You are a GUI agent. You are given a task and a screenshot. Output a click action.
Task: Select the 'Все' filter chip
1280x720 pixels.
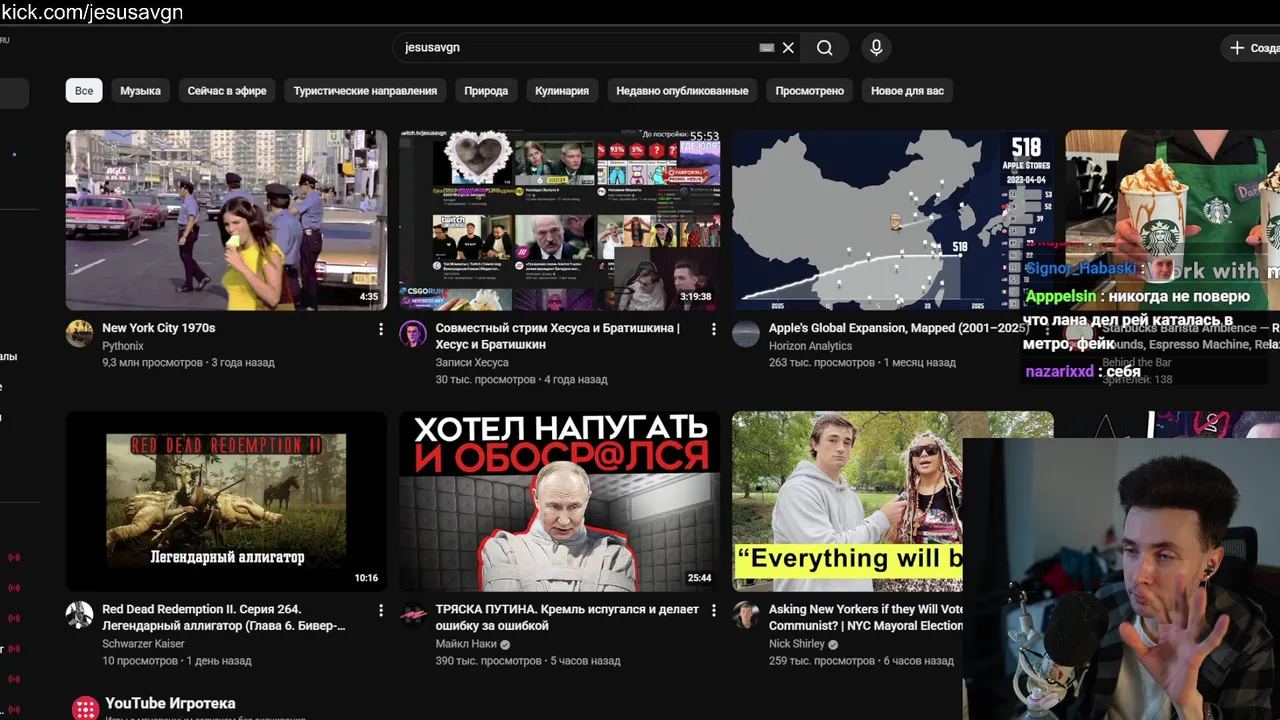point(84,90)
